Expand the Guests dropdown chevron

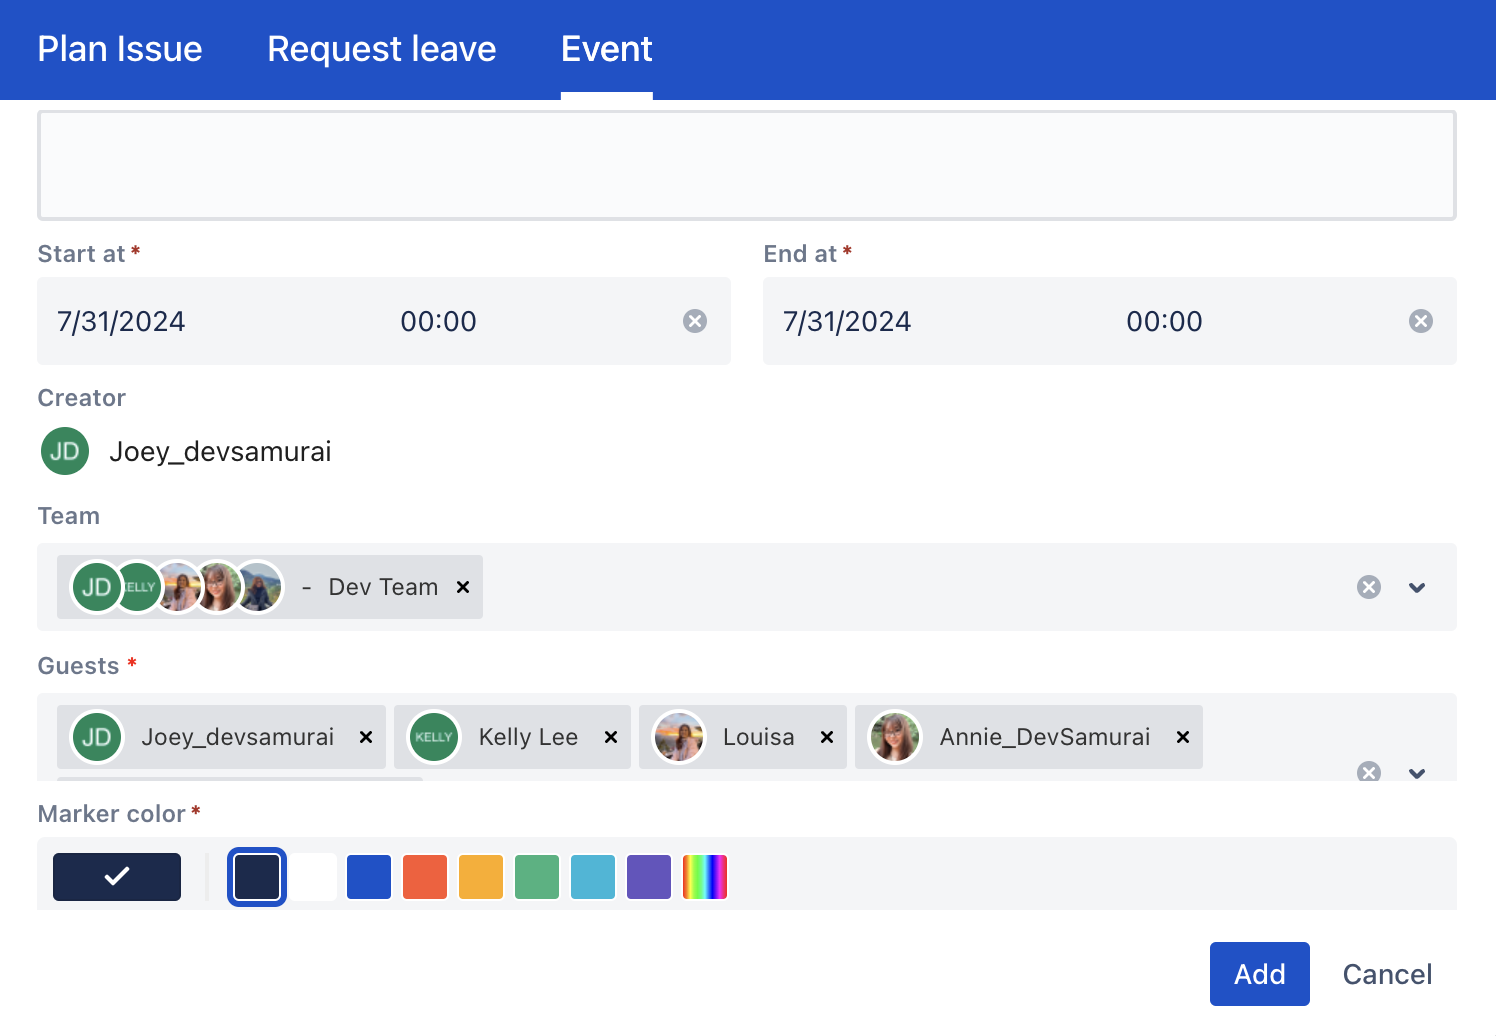click(x=1417, y=773)
